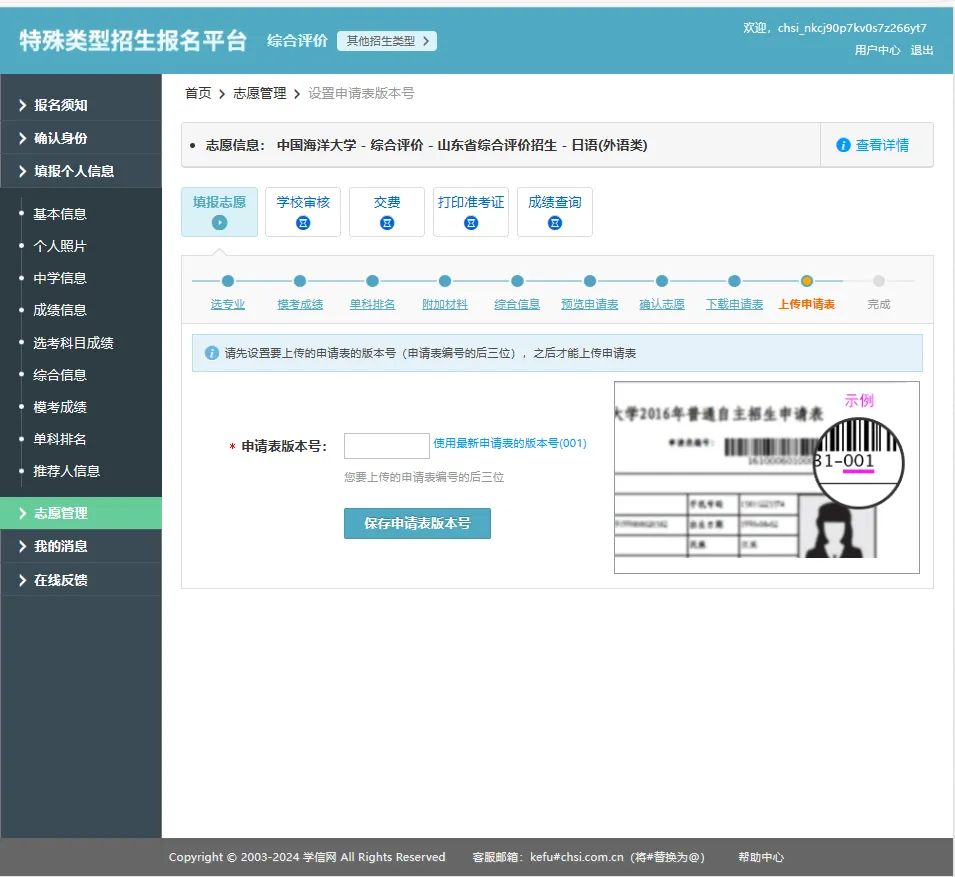Open 选考科目成绩 in the sidebar
This screenshot has height=877, width=955.
coord(73,343)
